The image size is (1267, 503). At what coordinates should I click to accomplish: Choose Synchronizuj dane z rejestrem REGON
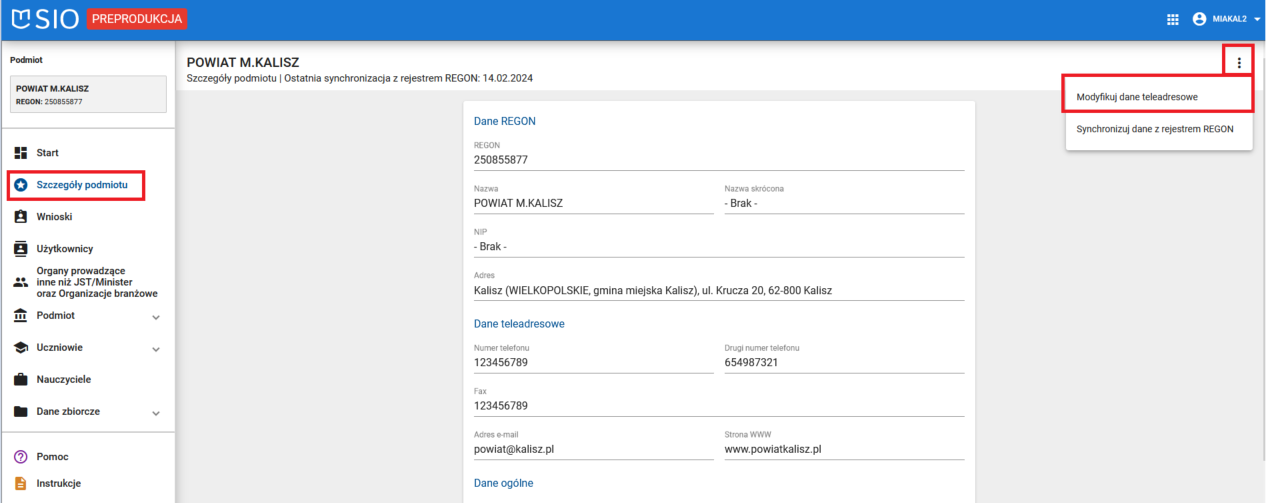pos(1154,129)
